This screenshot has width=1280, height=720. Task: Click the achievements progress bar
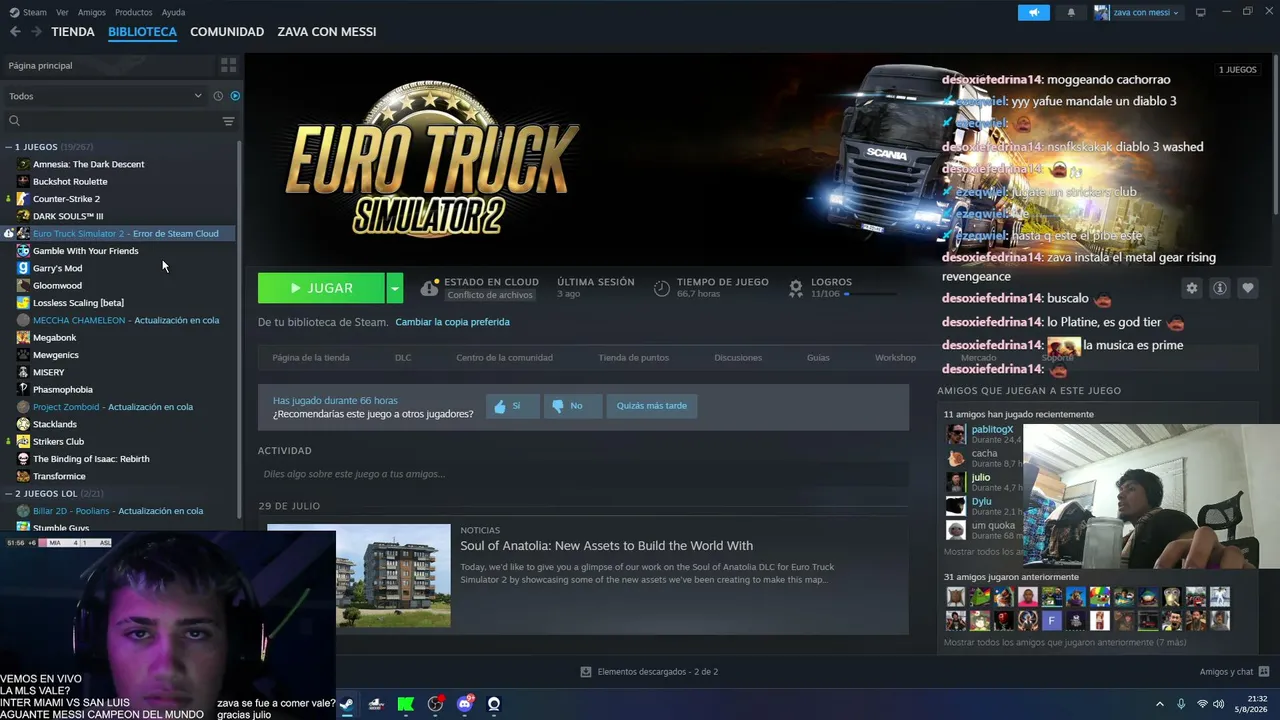coord(870,294)
